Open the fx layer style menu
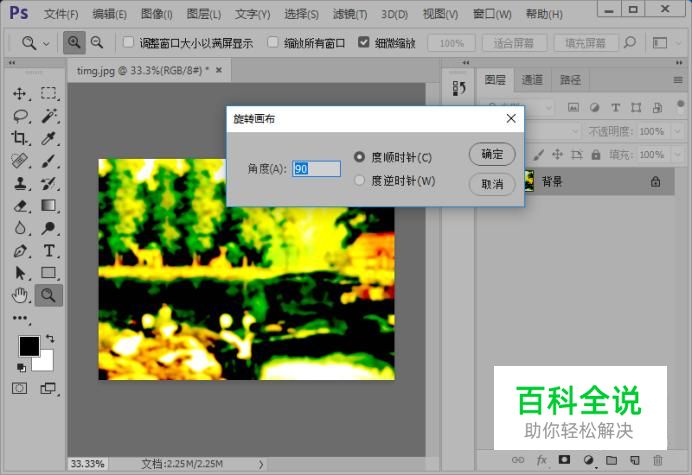Image resolution: width=692 pixels, height=475 pixels. coord(541,460)
